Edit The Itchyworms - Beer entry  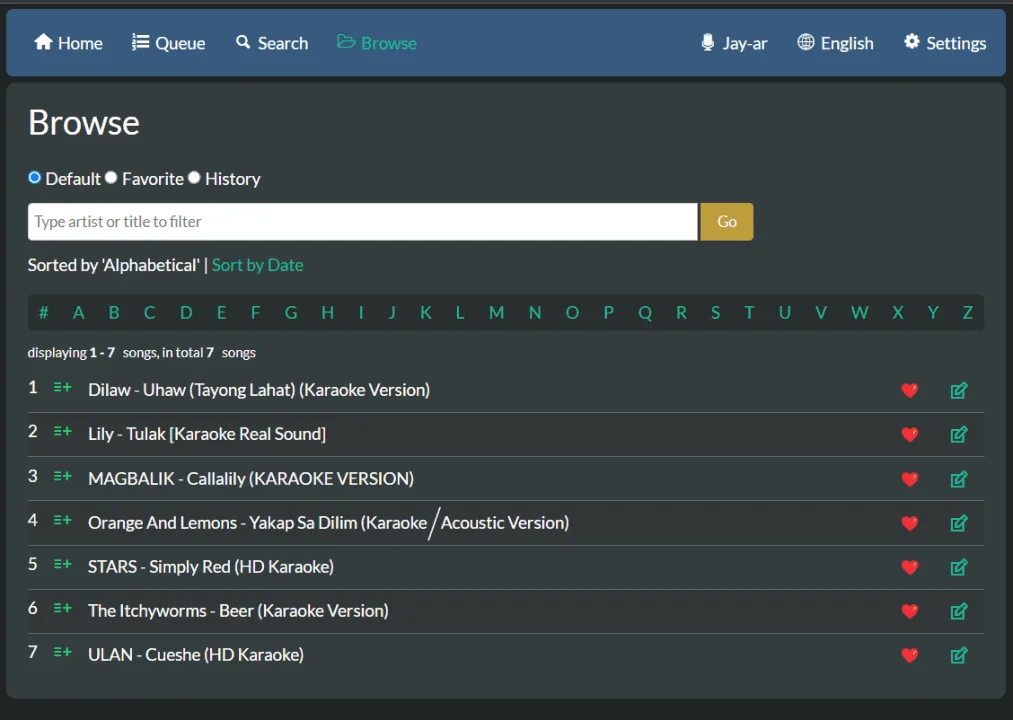click(959, 611)
